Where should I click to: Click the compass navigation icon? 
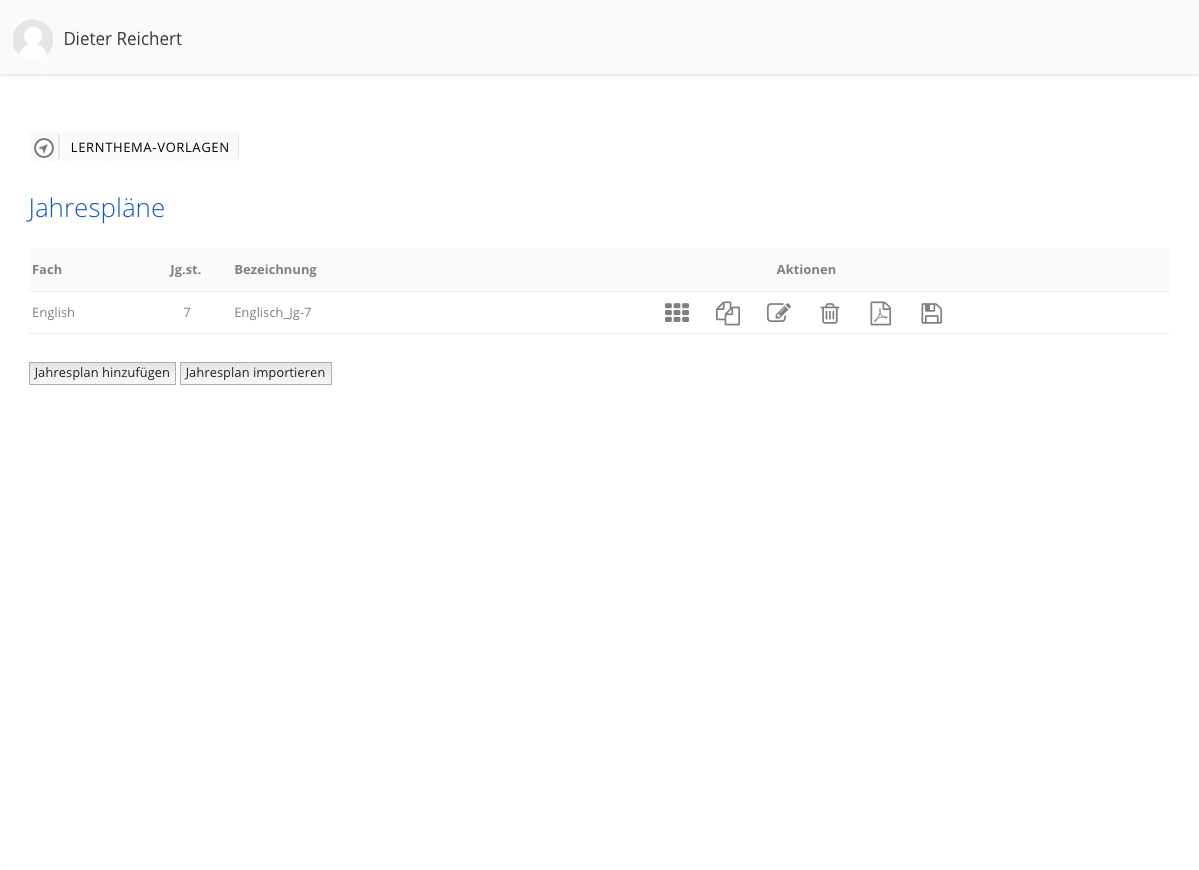44,148
